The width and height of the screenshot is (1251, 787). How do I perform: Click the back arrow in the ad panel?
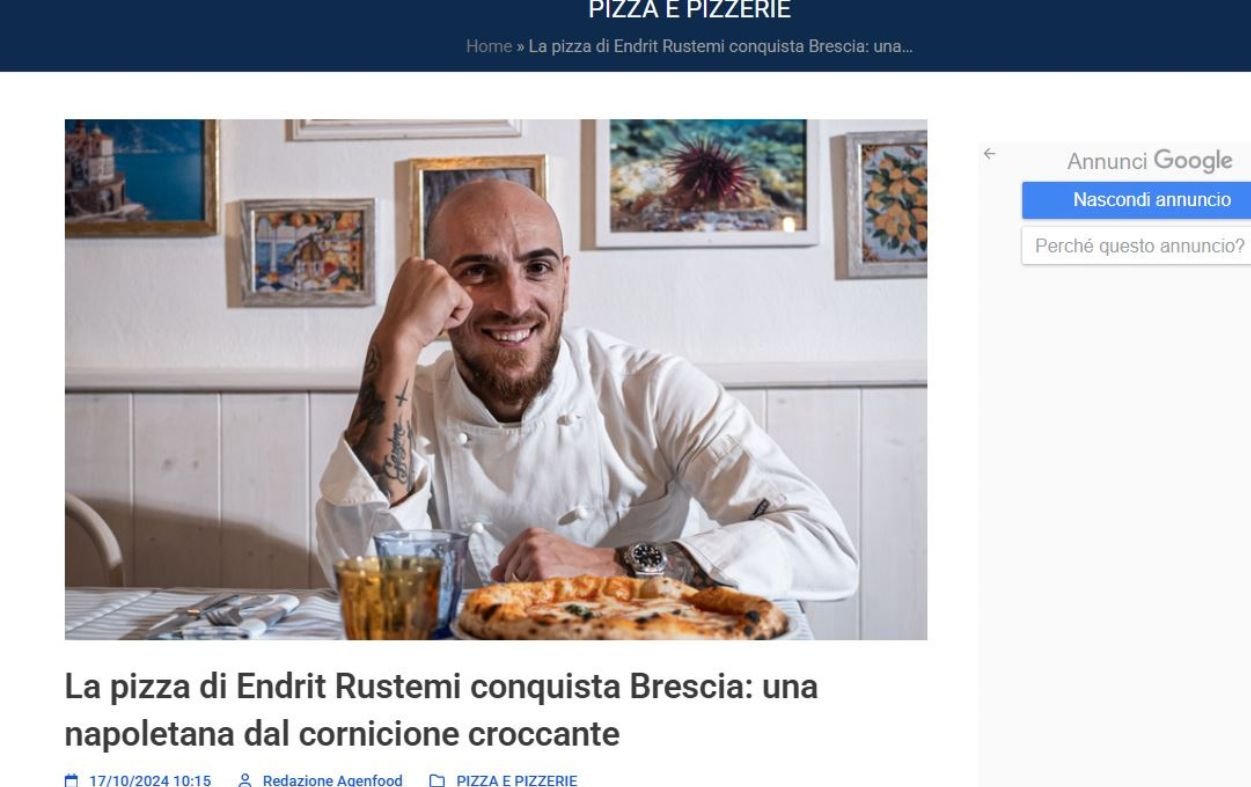(x=989, y=153)
